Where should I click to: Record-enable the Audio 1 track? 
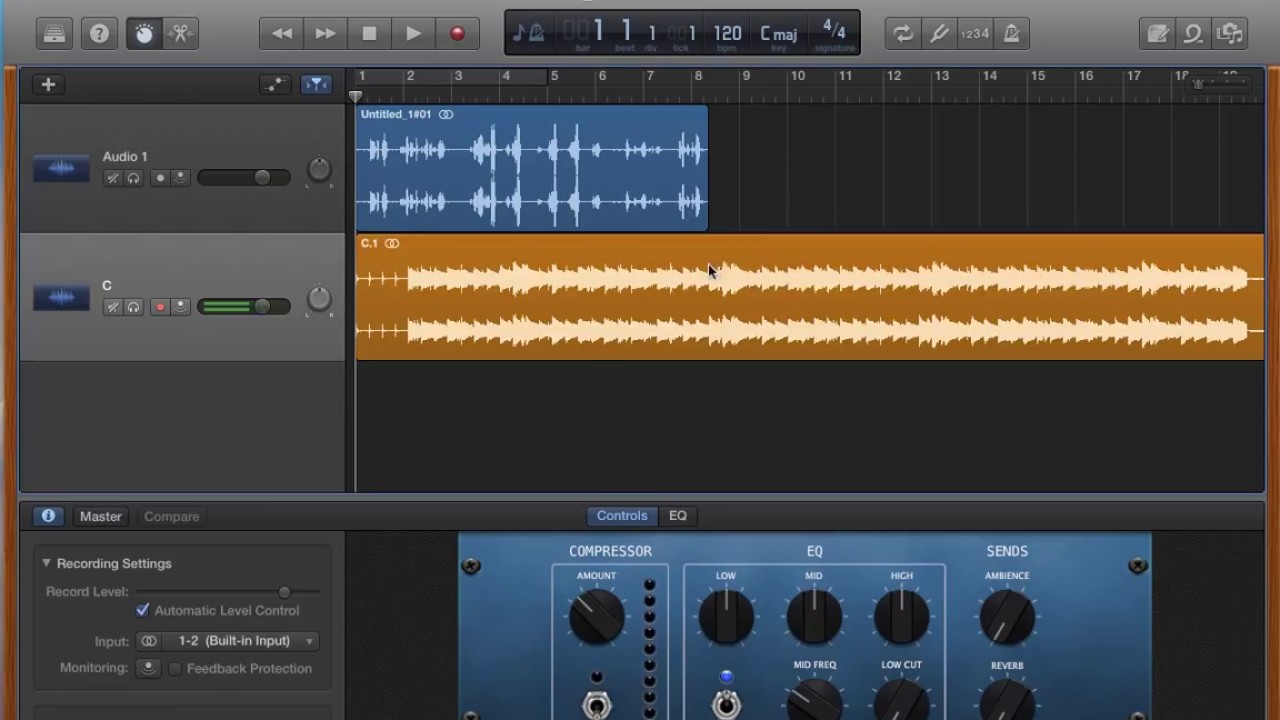(160, 178)
